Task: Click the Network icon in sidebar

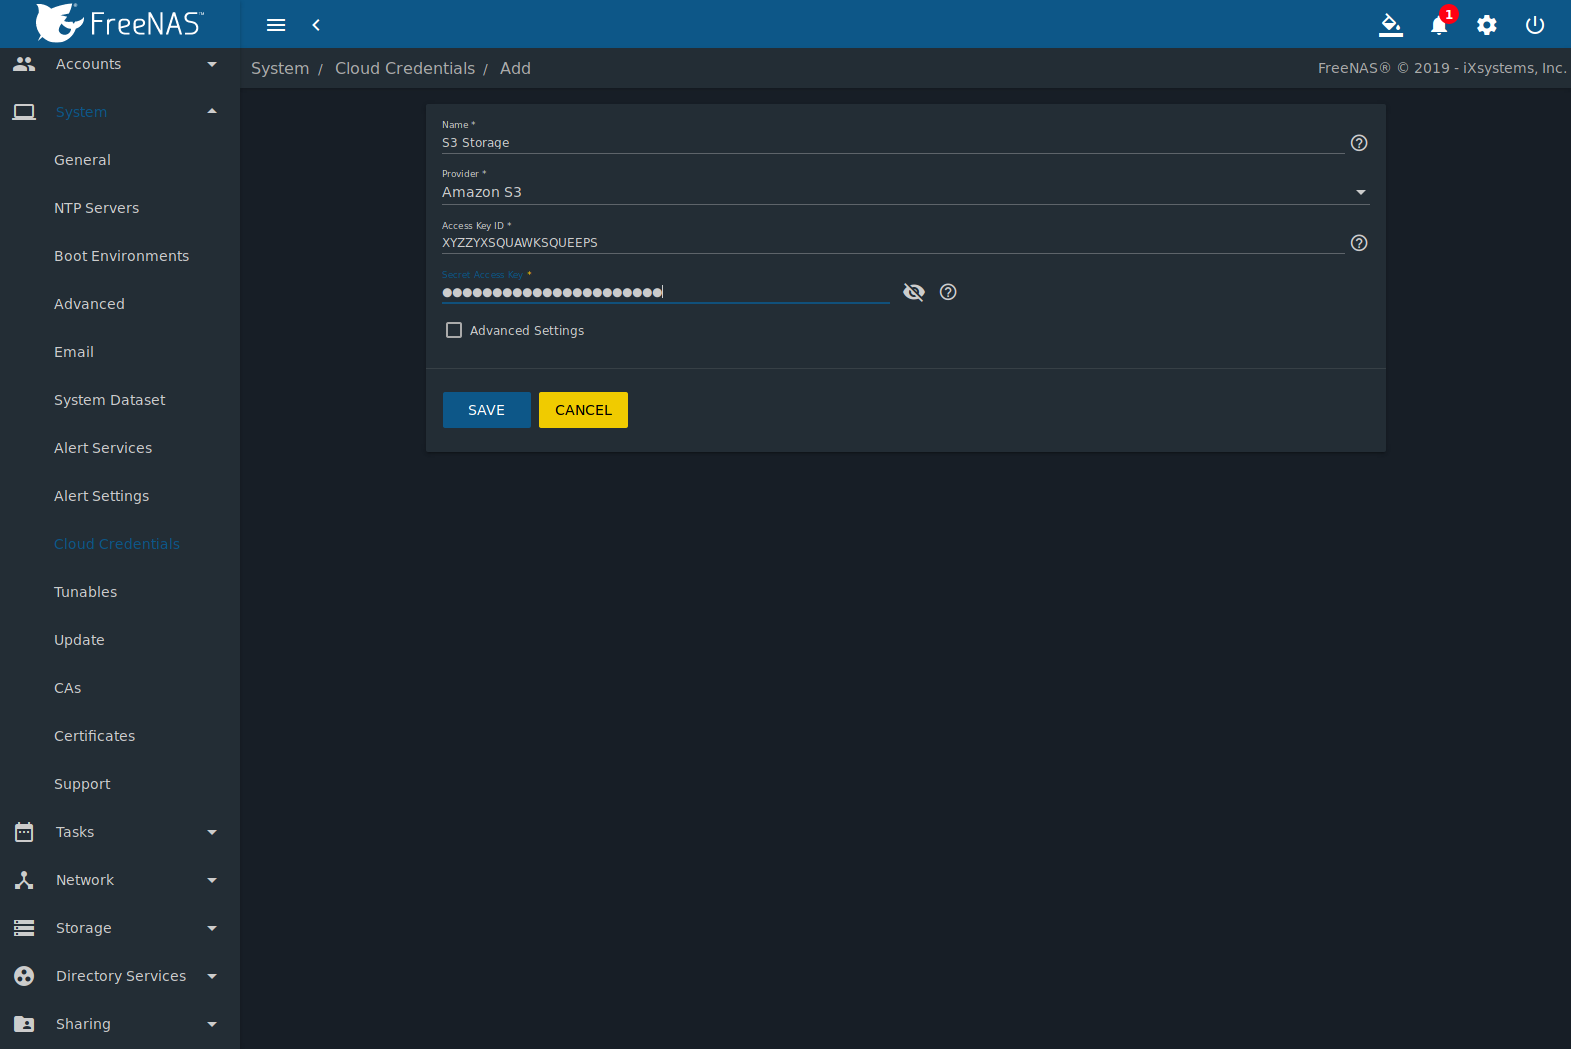Action: pyautogui.click(x=24, y=880)
